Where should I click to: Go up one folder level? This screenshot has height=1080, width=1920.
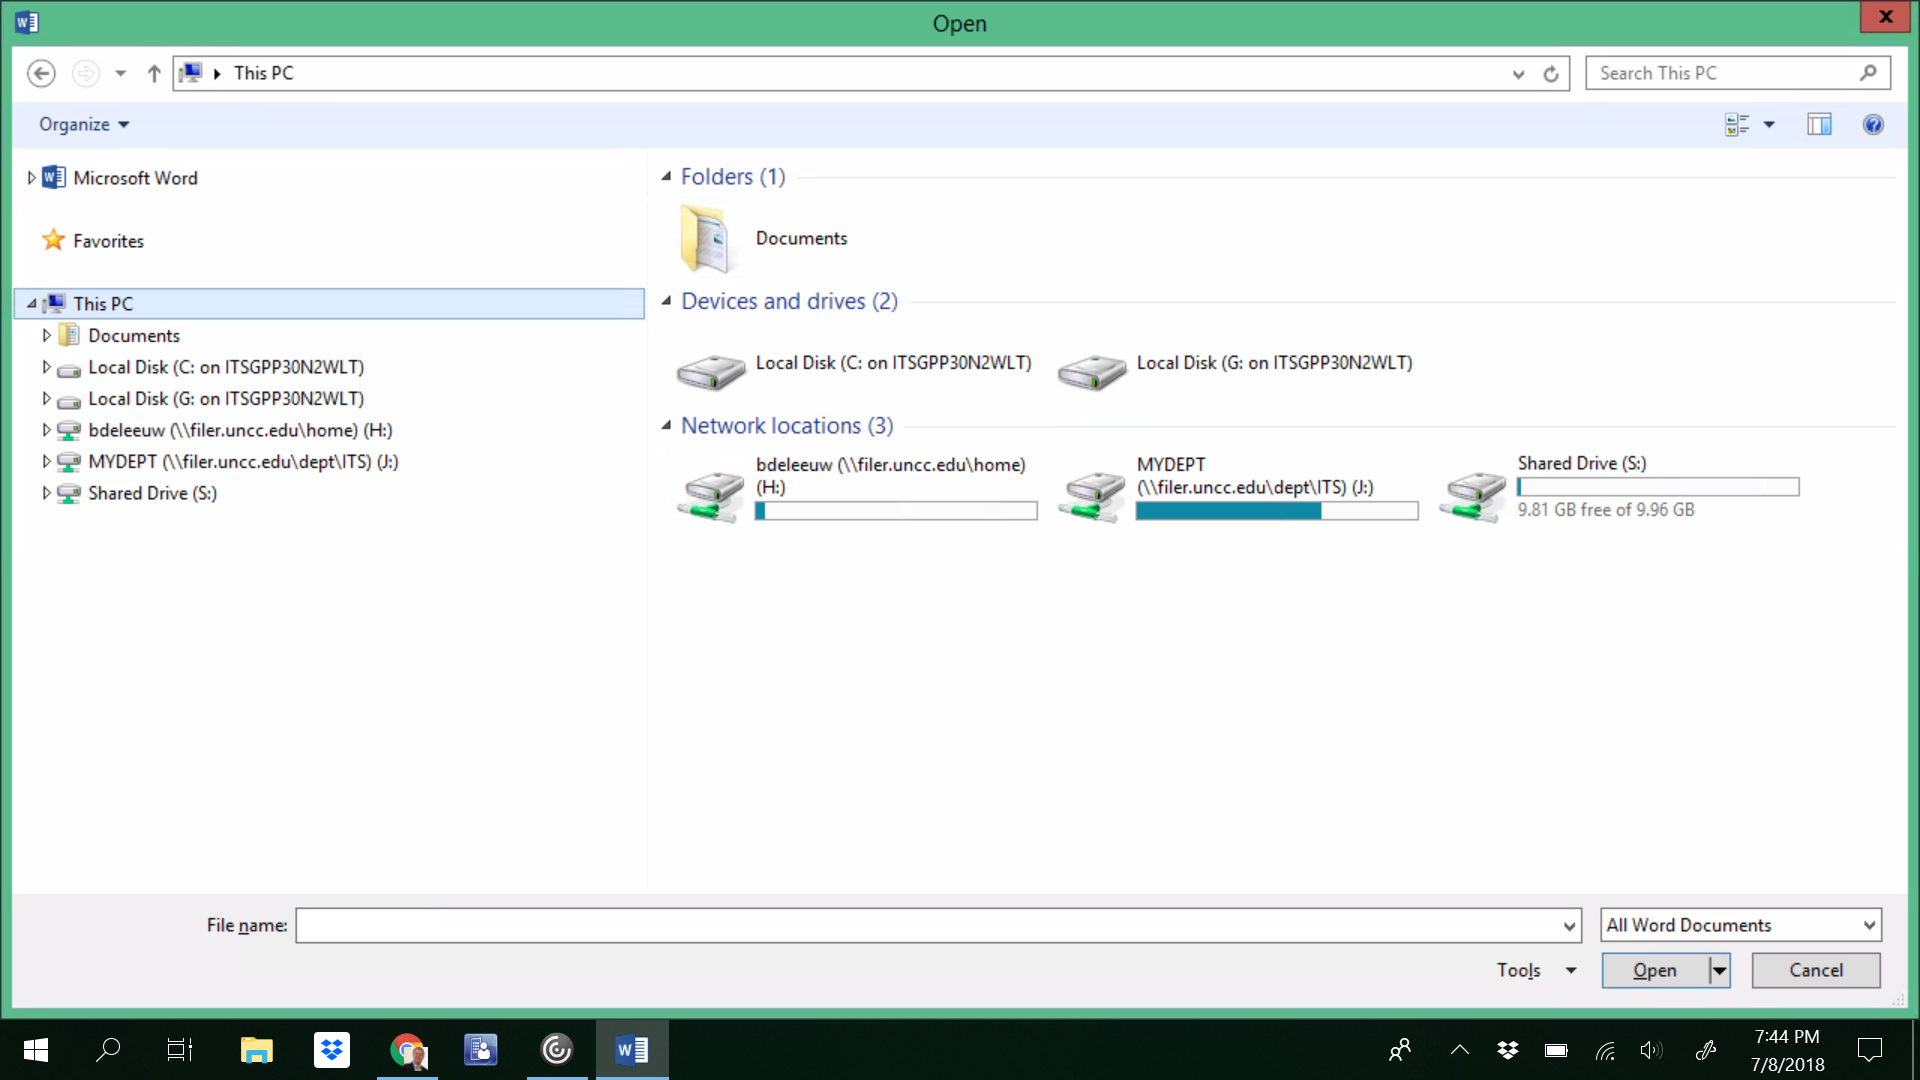tap(154, 73)
